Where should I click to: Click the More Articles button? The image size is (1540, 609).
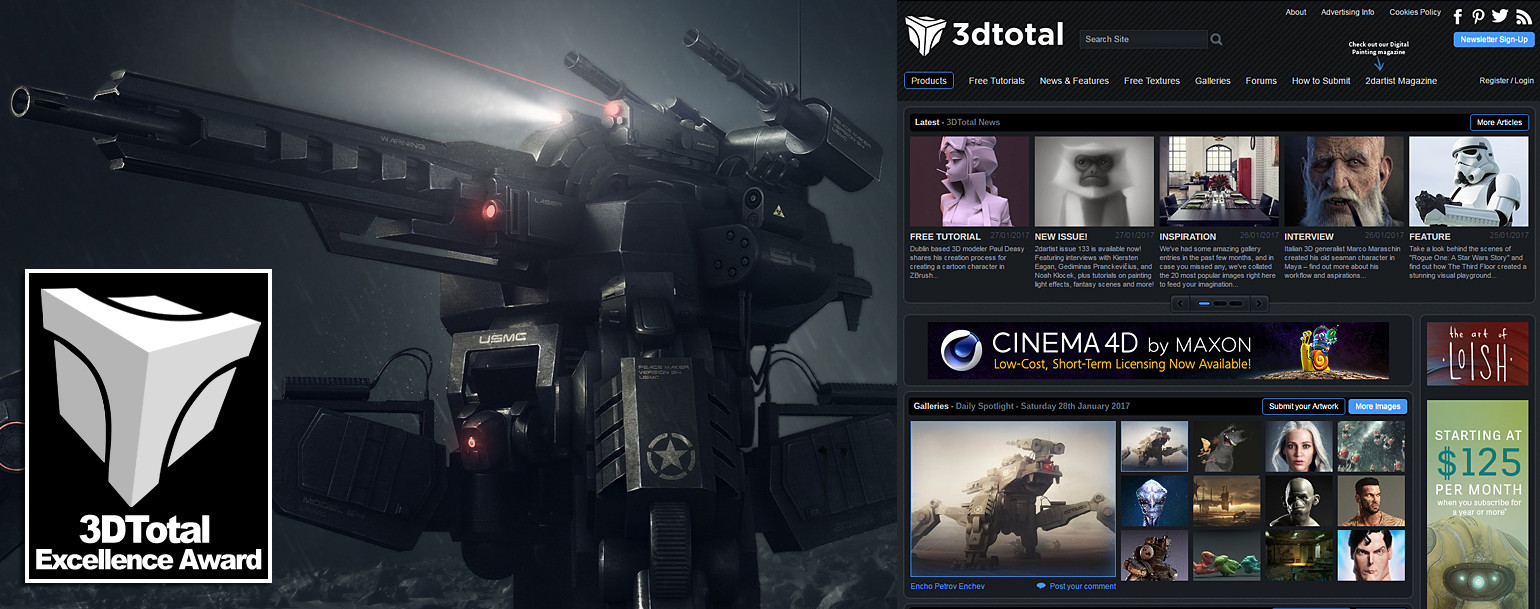click(x=1499, y=122)
